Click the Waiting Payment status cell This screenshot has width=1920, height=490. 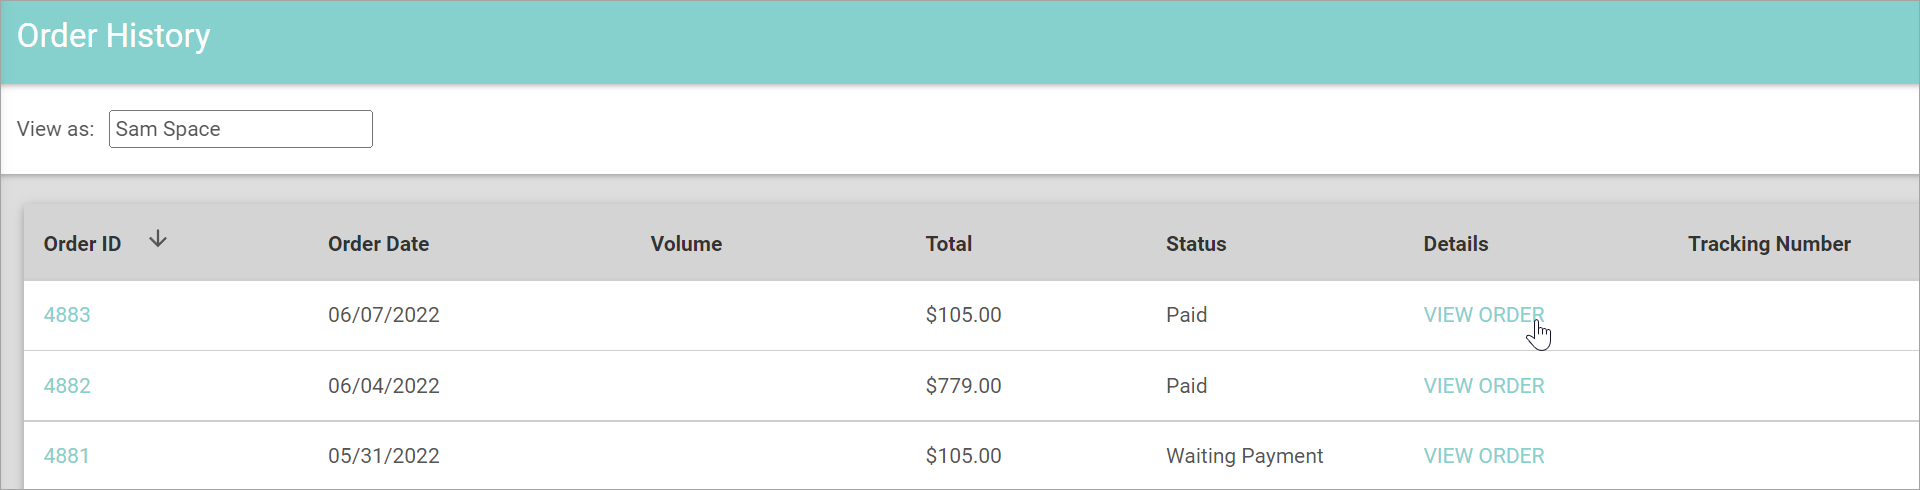tap(1243, 456)
